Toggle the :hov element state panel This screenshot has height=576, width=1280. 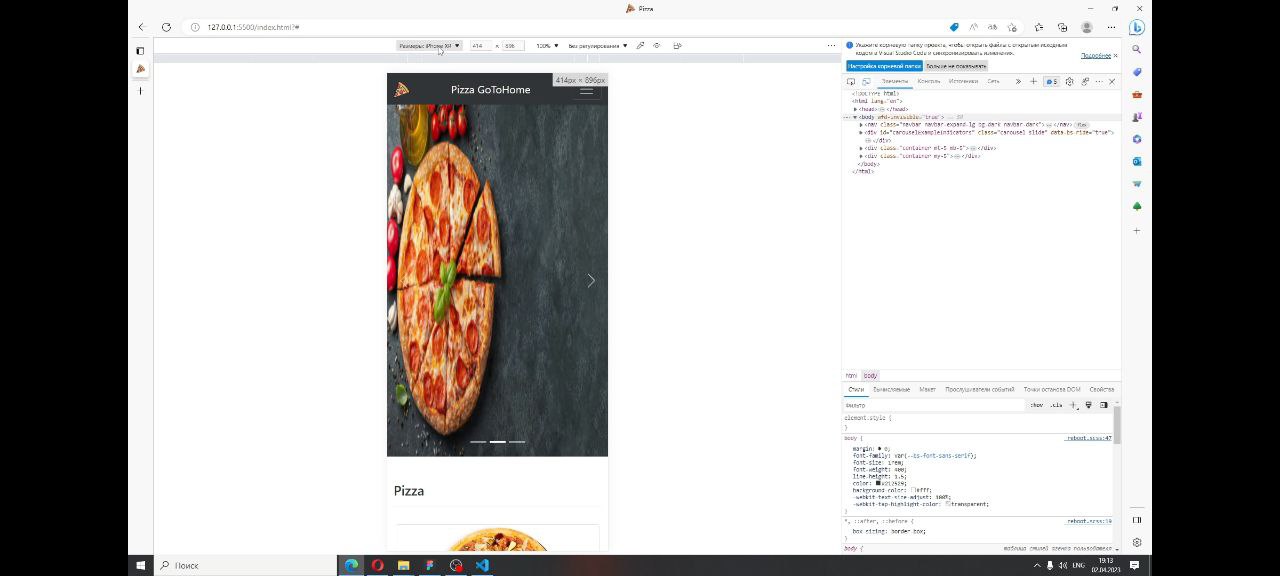(1036, 405)
